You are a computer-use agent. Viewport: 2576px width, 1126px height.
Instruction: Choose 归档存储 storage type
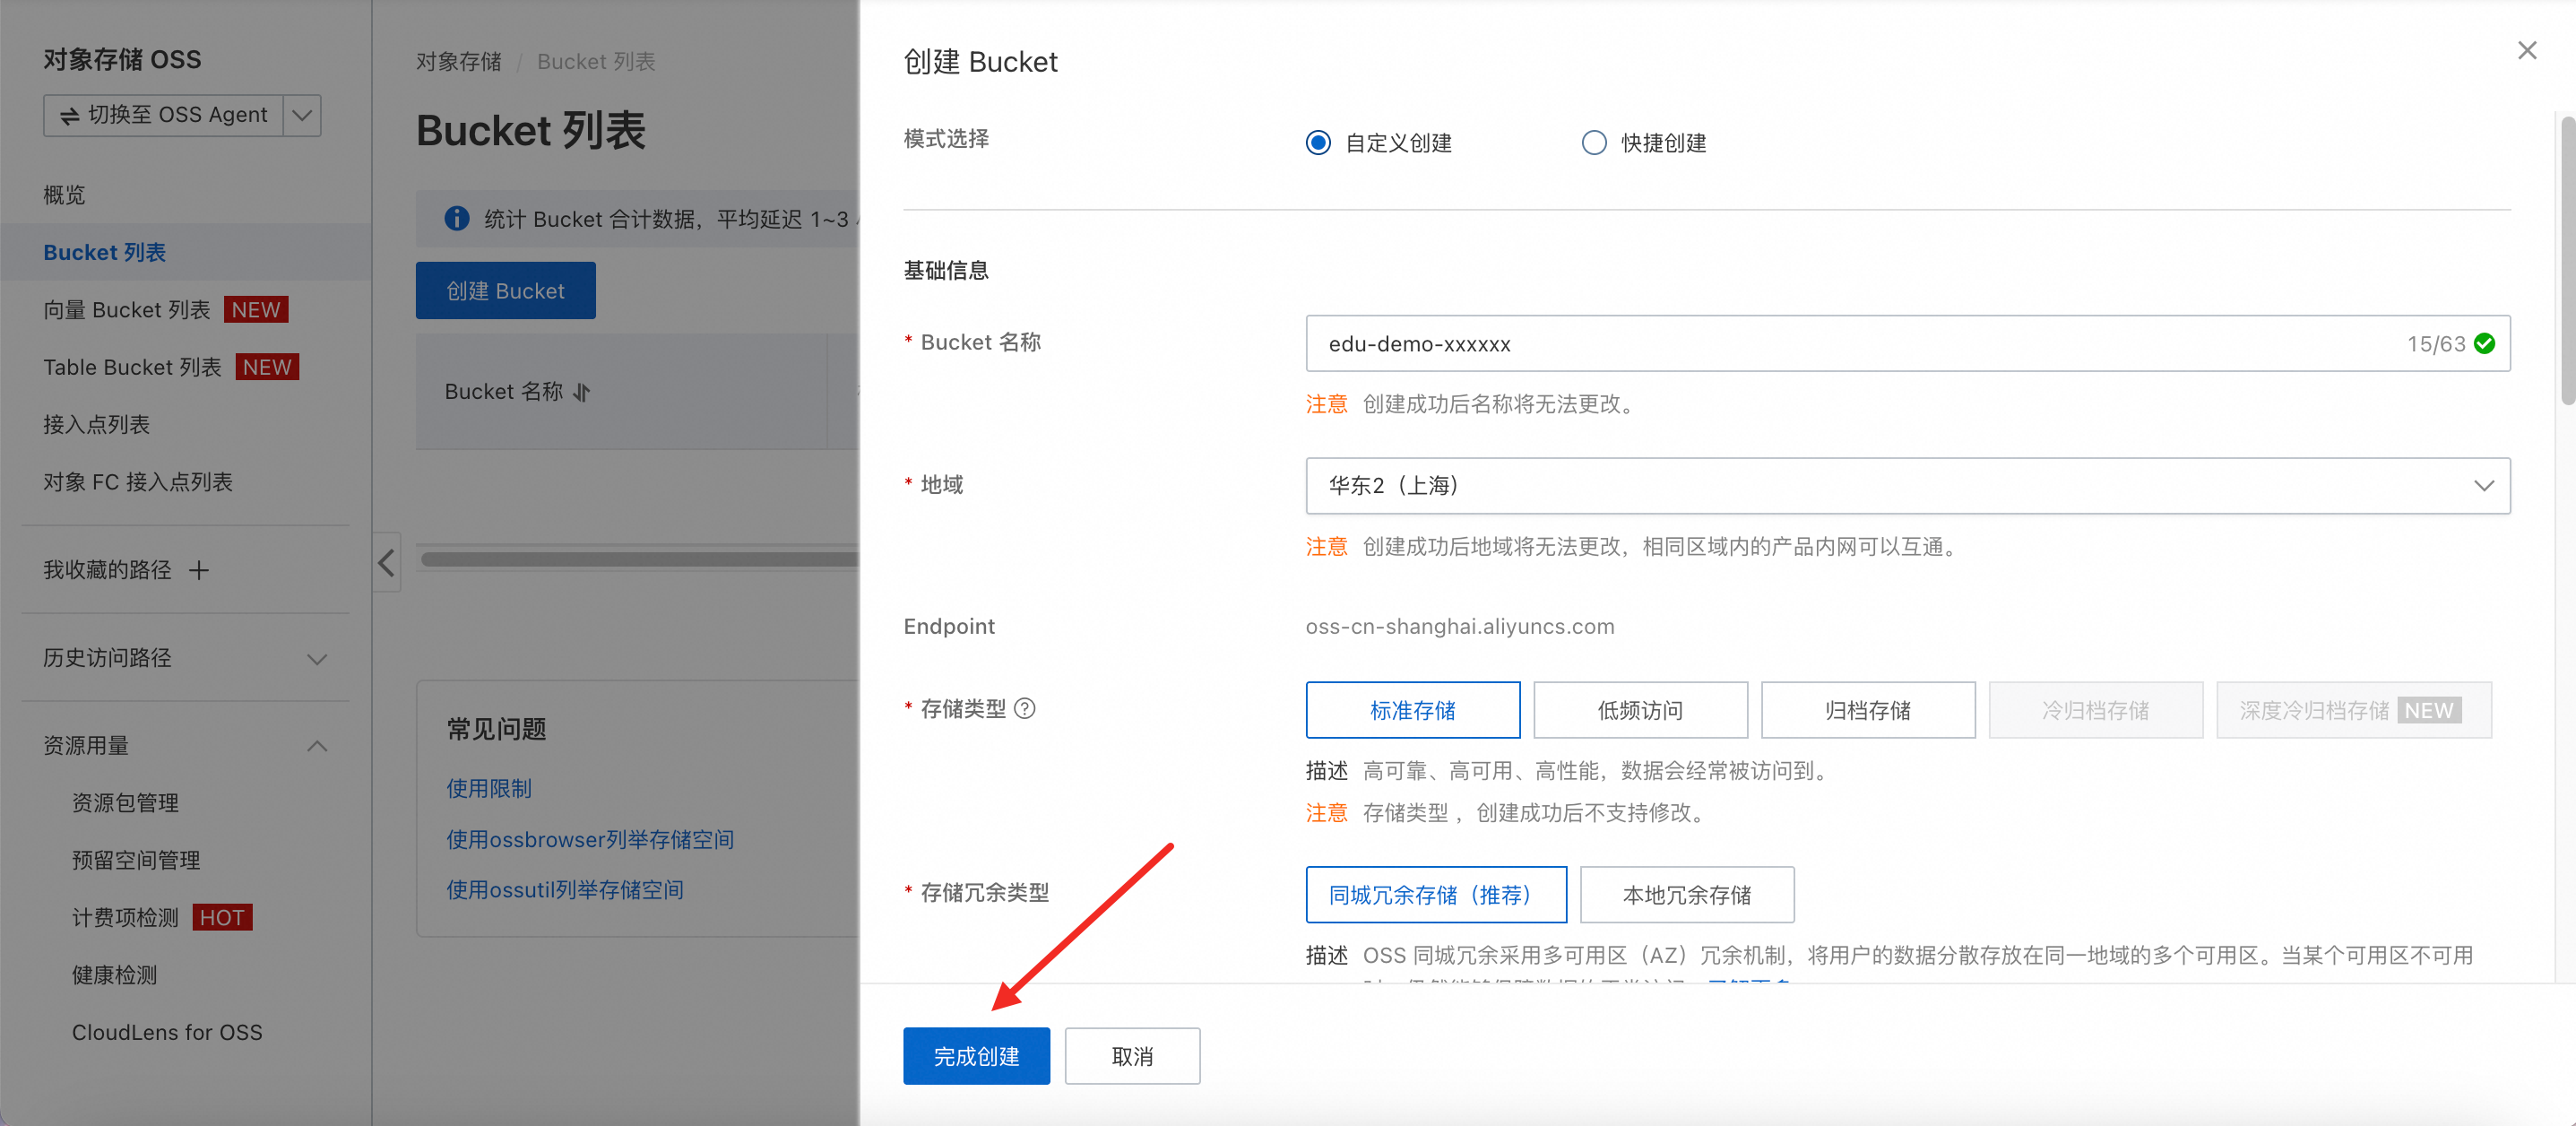click(1867, 710)
